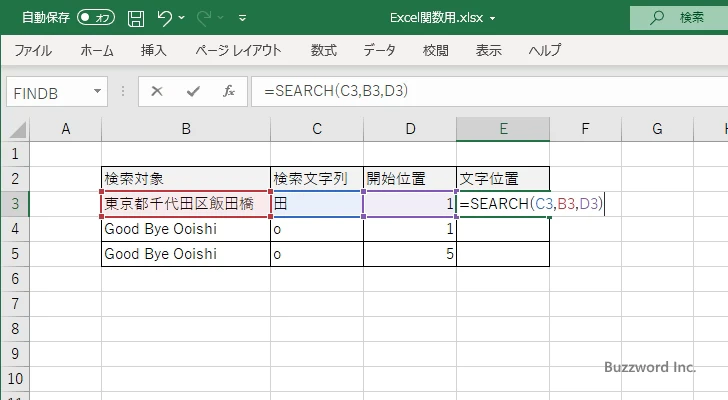728x400 pixels.
Task: Select row 1 header
Action: click(x=15, y=154)
